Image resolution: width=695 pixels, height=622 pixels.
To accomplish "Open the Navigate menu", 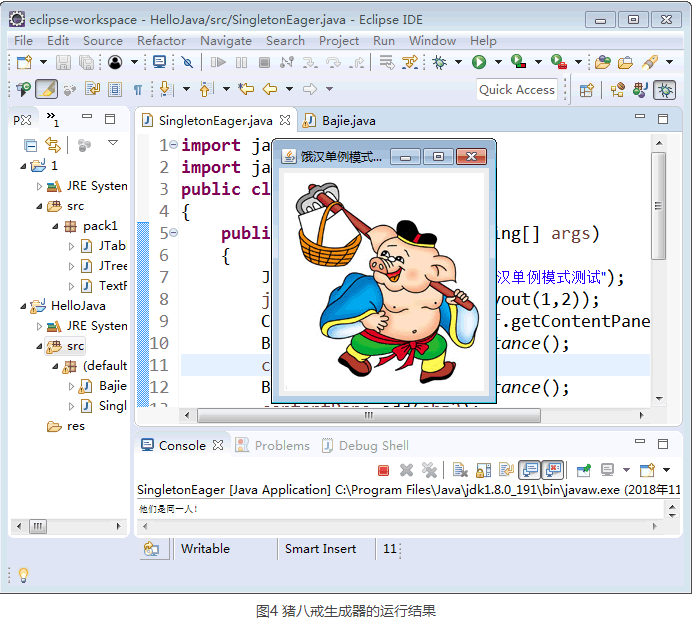I will point(226,41).
